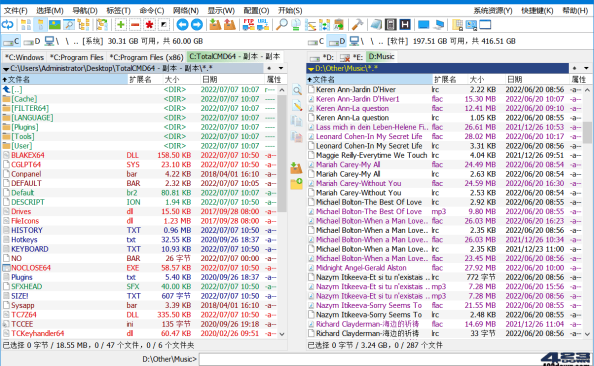Viewport: 594px width, 366px height.
Task: Open quick view panel magnifier-window icon
Action: pos(69,25)
